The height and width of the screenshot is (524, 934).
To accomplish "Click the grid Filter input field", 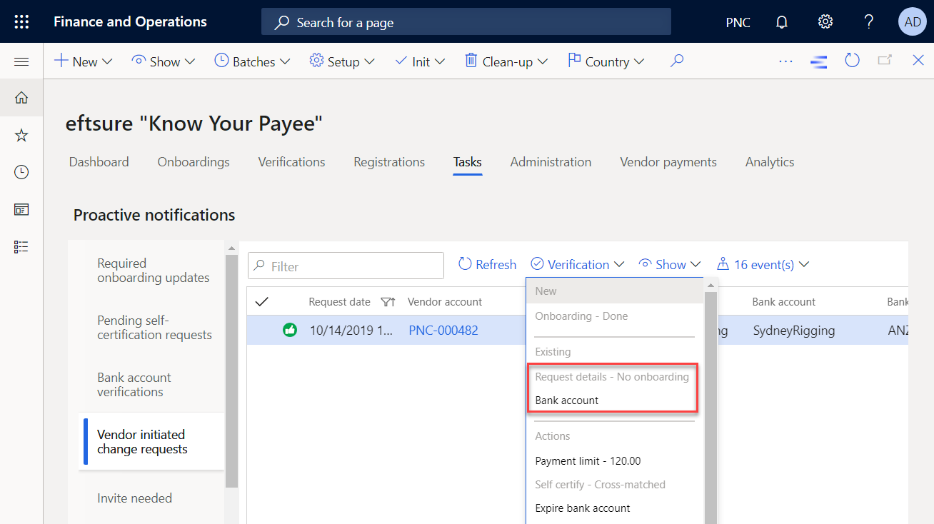I will pyautogui.click(x=346, y=266).
